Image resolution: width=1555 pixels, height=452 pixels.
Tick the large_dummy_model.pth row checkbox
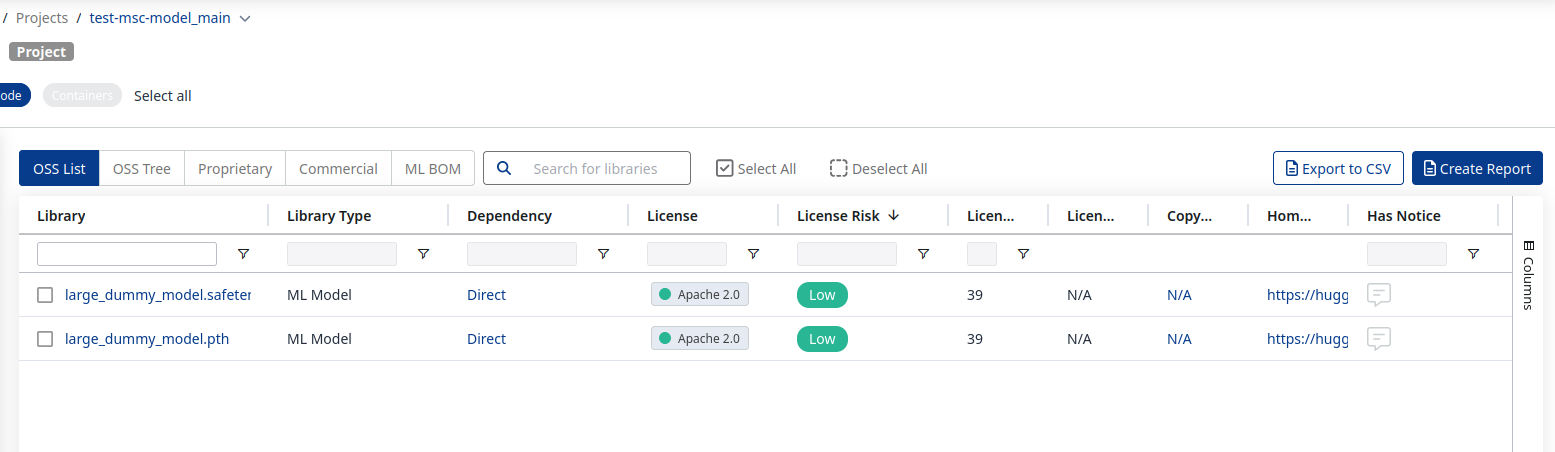pyautogui.click(x=45, y=339)
